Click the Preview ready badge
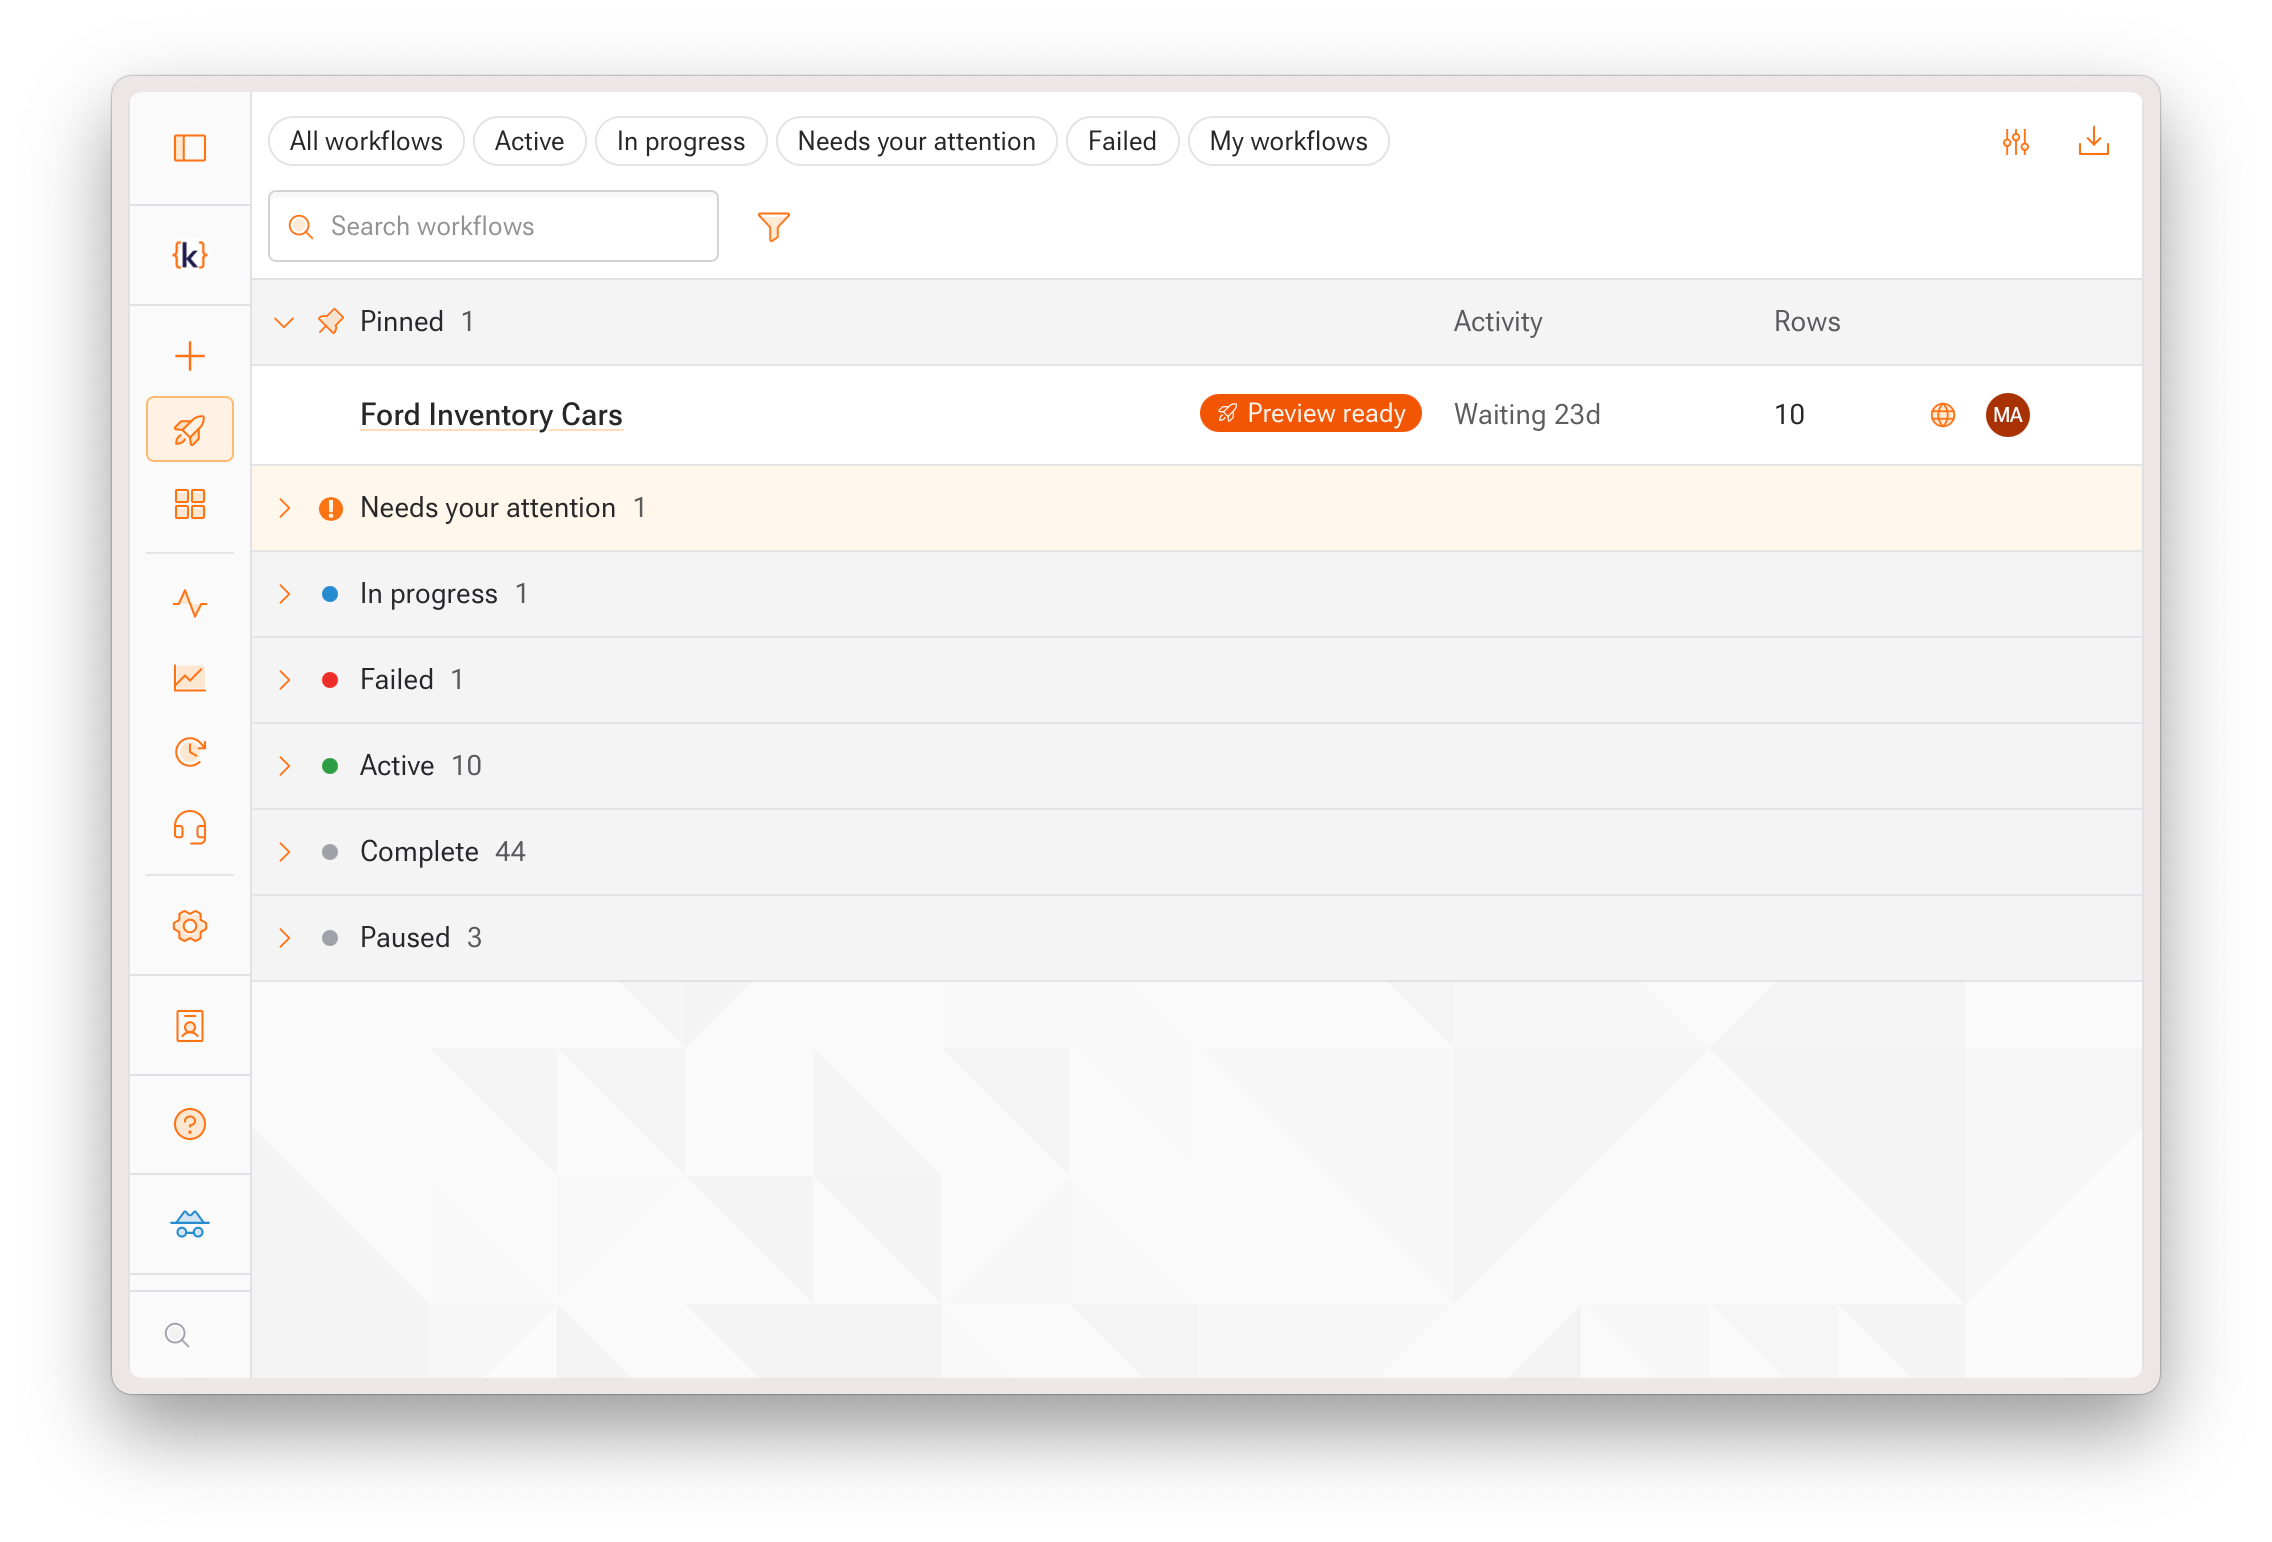2272x1542 pixels. [1310, 413]
